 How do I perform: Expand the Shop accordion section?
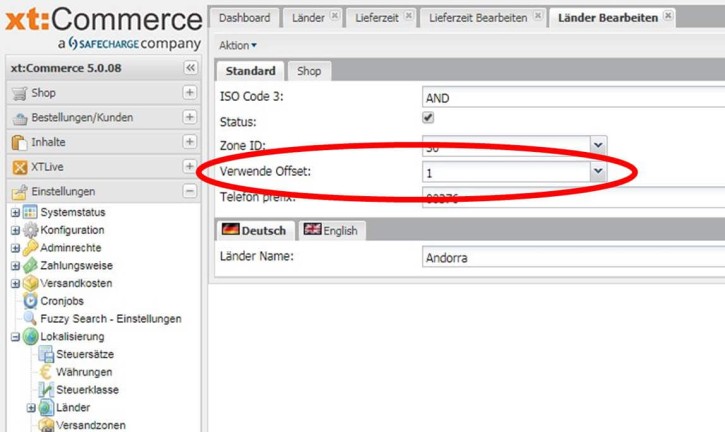point(190,93)
